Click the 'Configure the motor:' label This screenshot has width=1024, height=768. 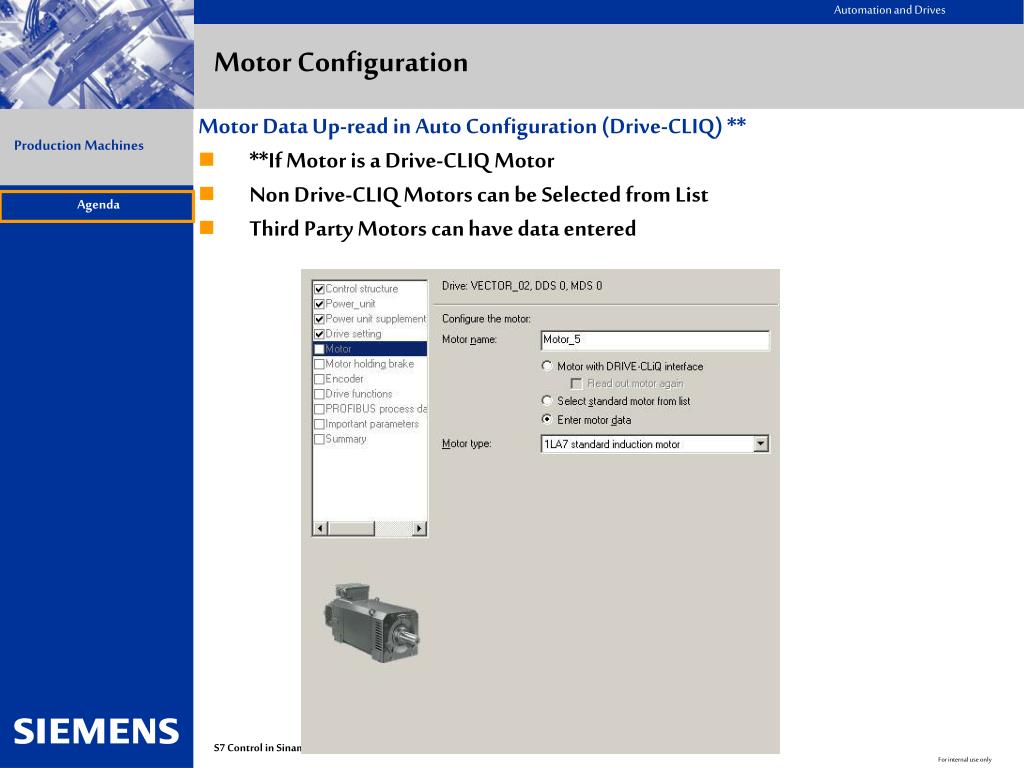[486, 319]
